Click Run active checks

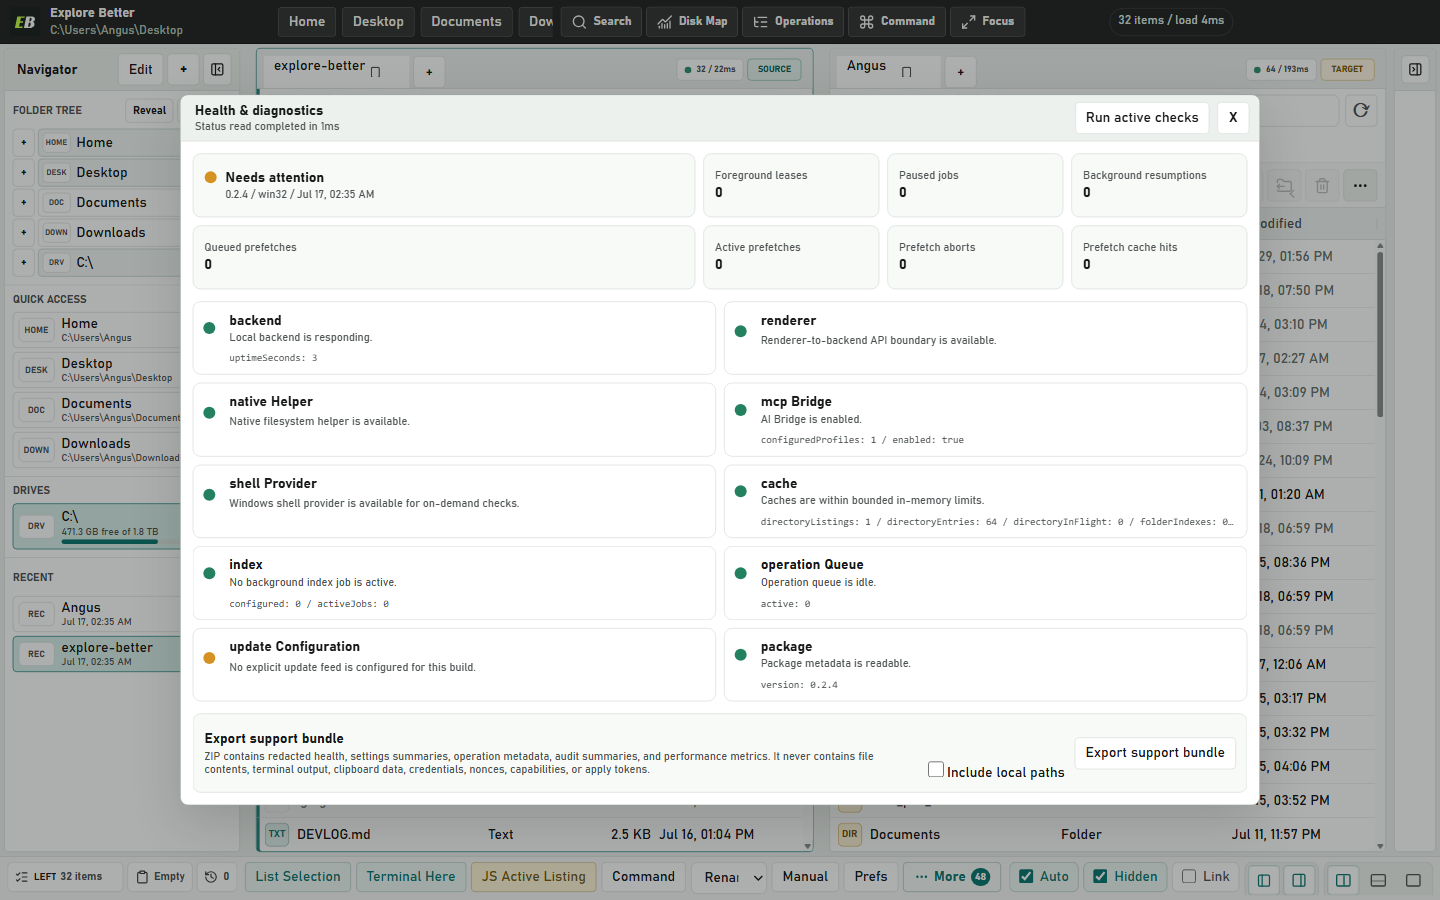(x=1142, y=117)
